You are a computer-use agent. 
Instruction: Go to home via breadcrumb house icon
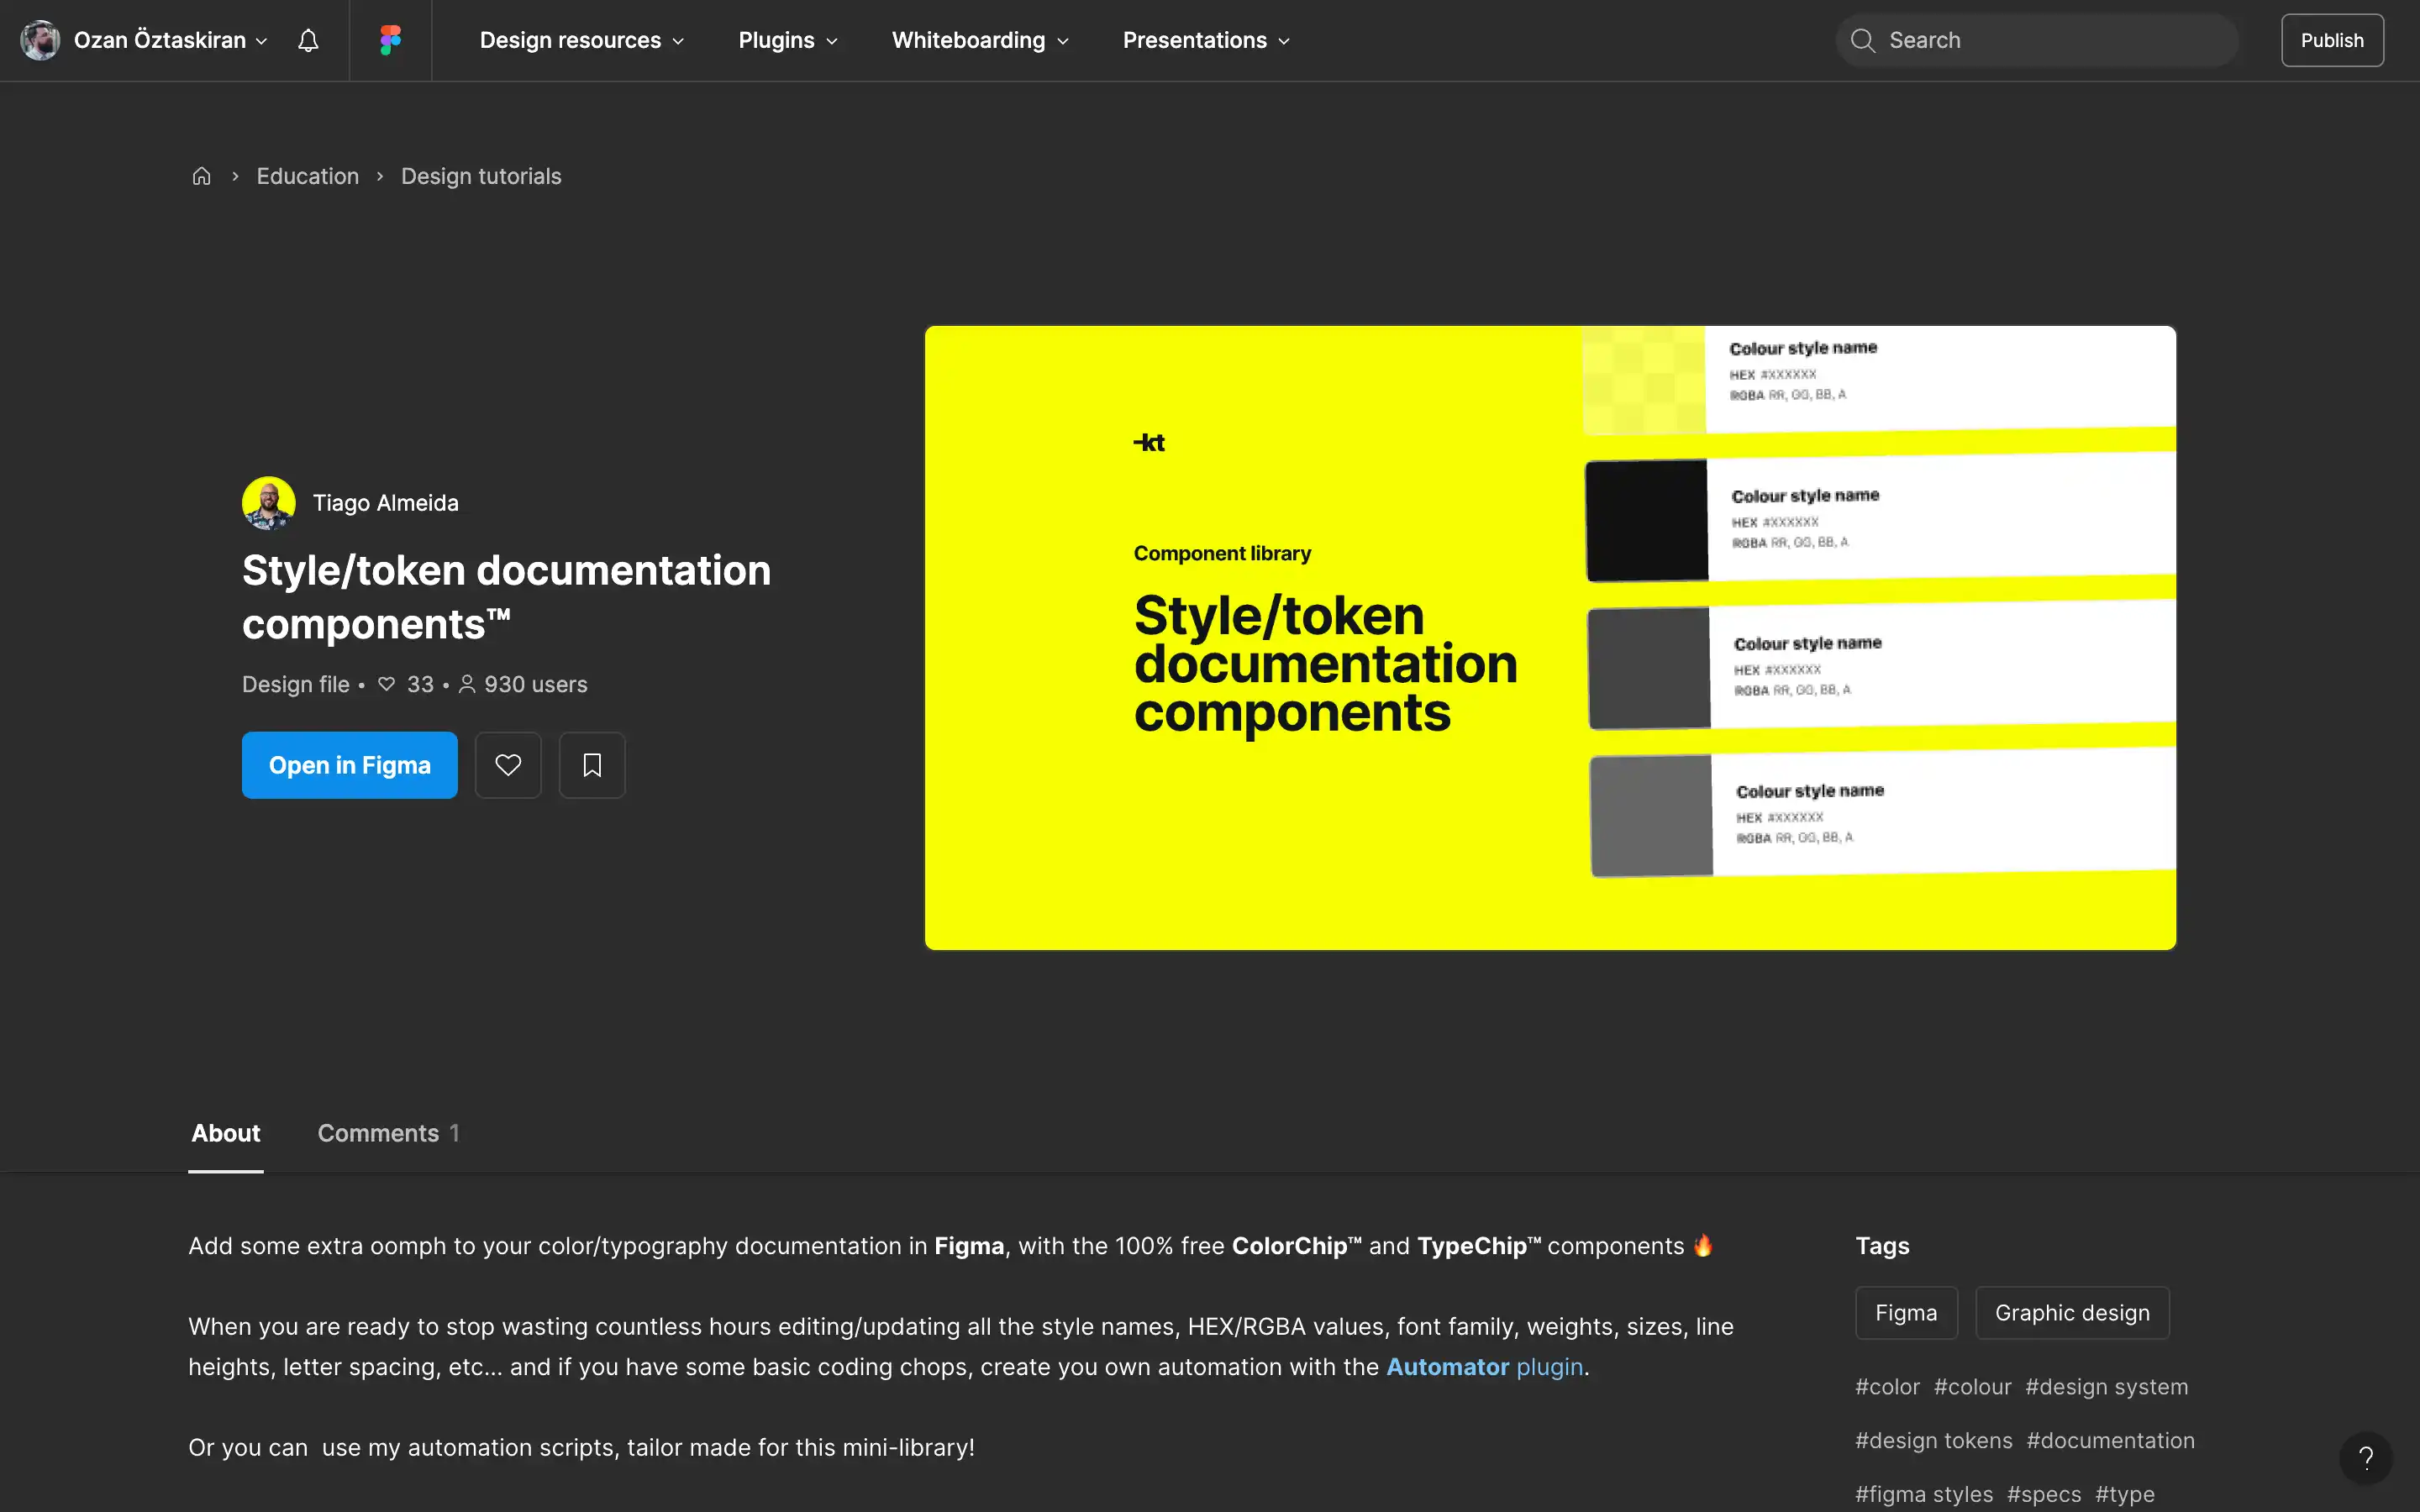pos(201,176)
